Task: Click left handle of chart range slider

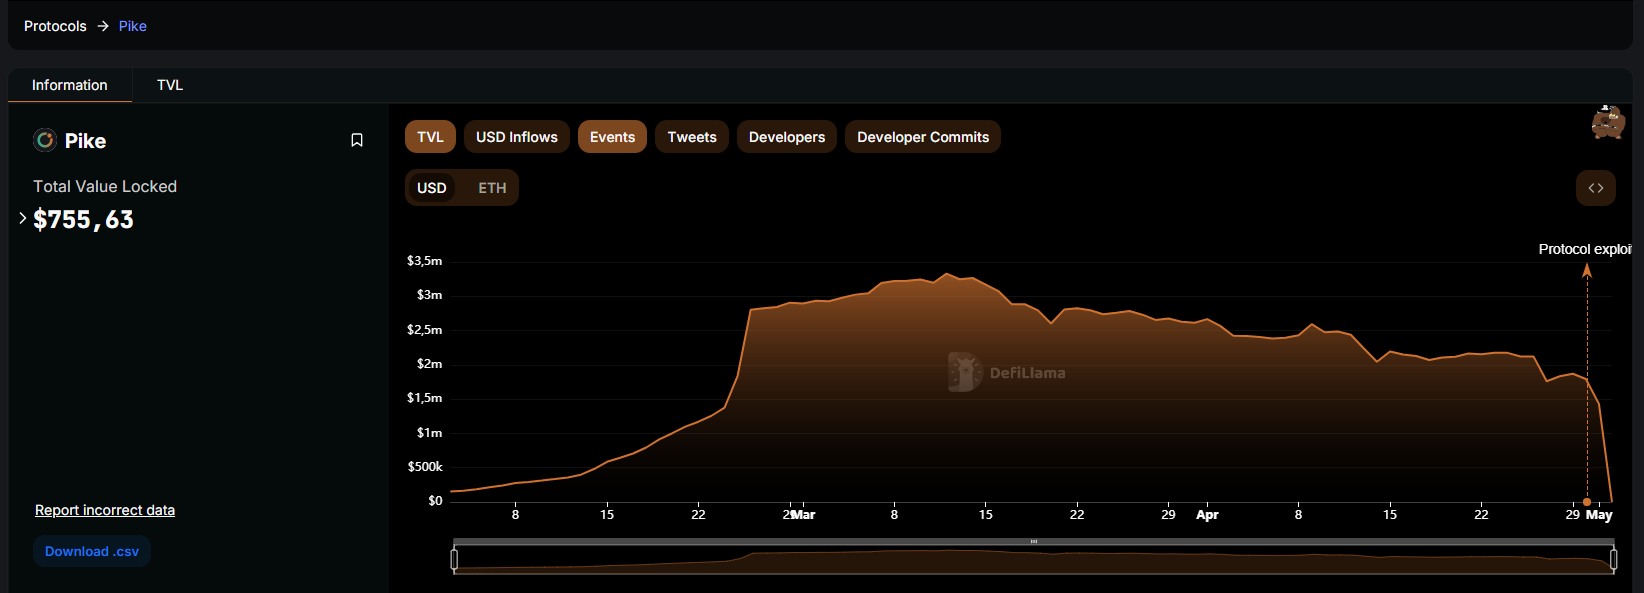Action: click(454, 559)
